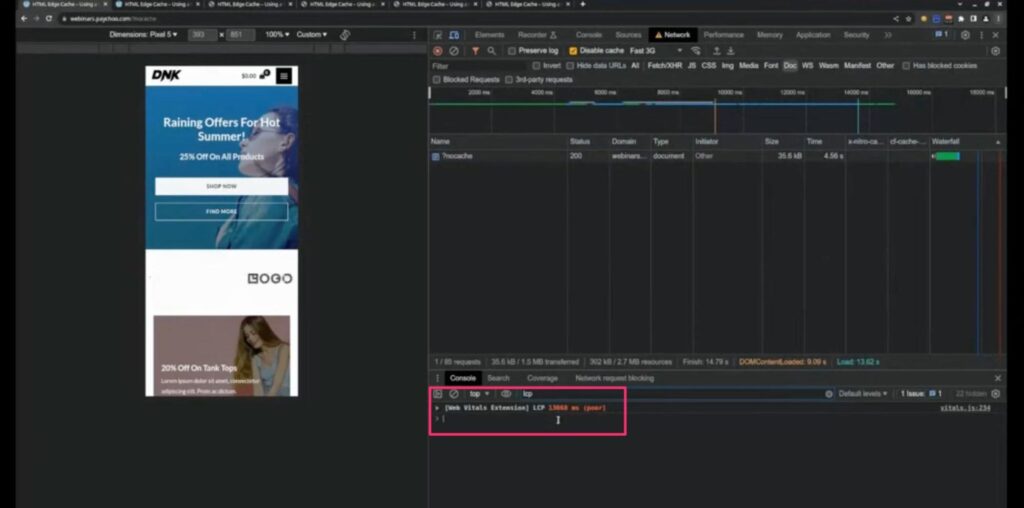Toggle the network filter funnel icon
The width and height of the screenshot is (1024, 508).
coord(475,51)
